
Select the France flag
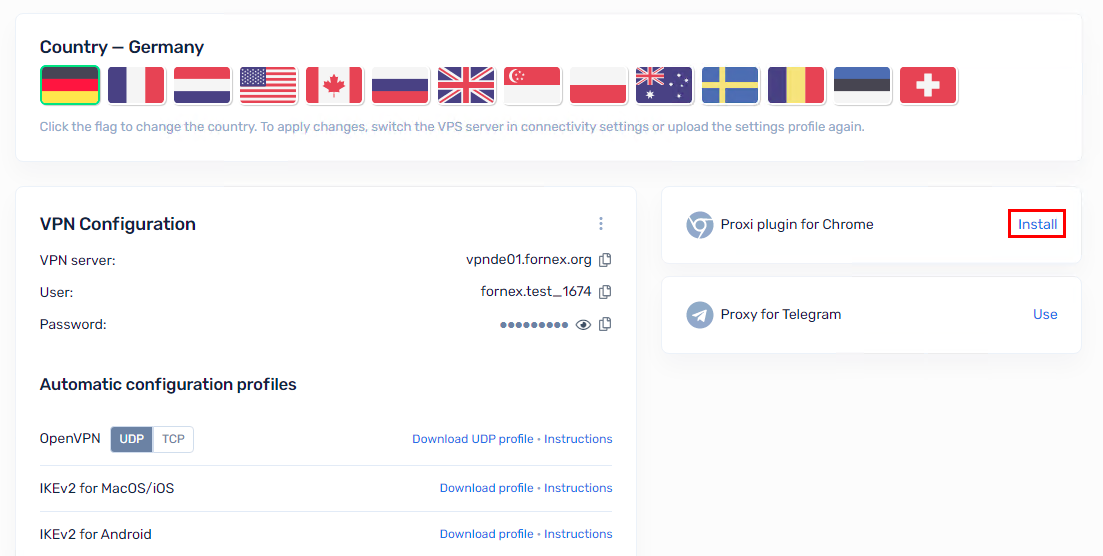click(136, 85)
